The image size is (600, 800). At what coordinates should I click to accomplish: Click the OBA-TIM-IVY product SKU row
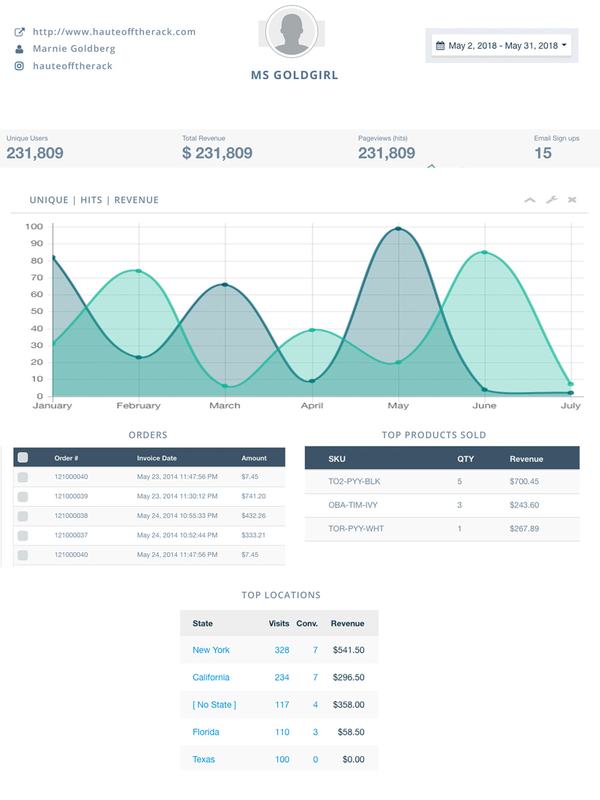[x=442, y=505]
